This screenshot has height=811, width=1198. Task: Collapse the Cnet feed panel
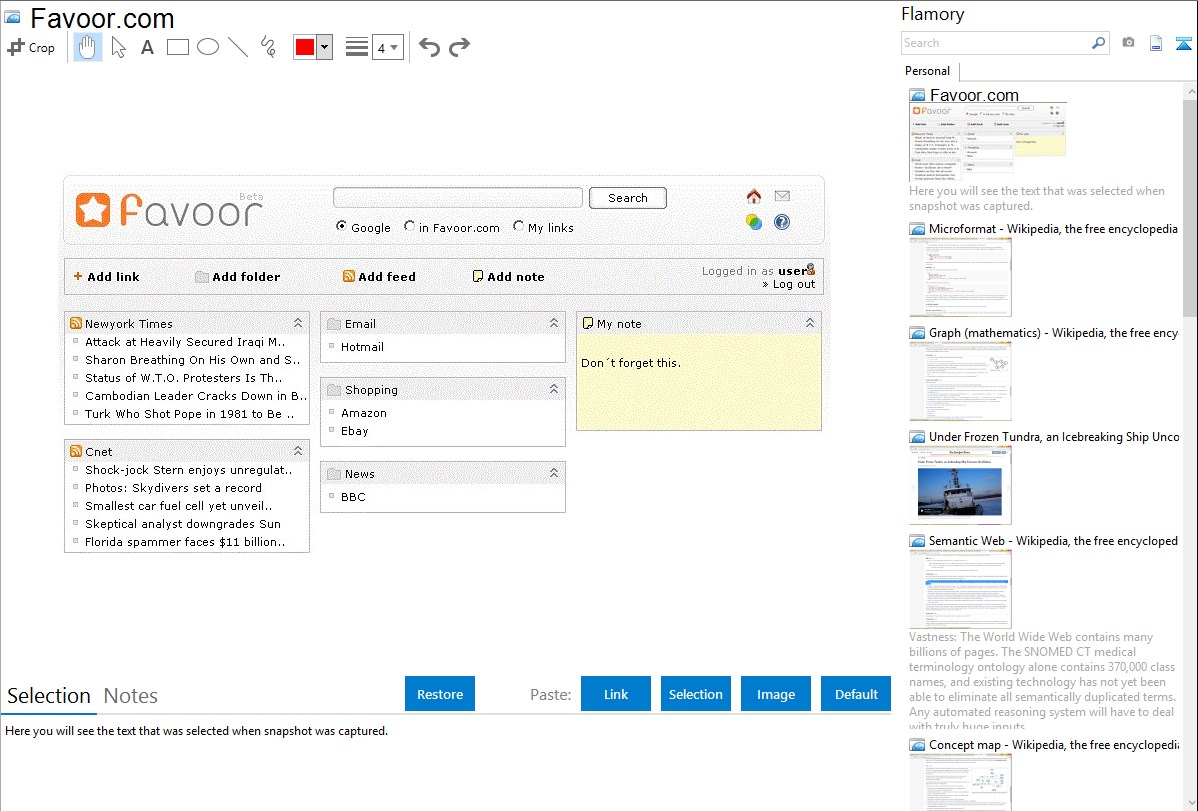[298, 451]
